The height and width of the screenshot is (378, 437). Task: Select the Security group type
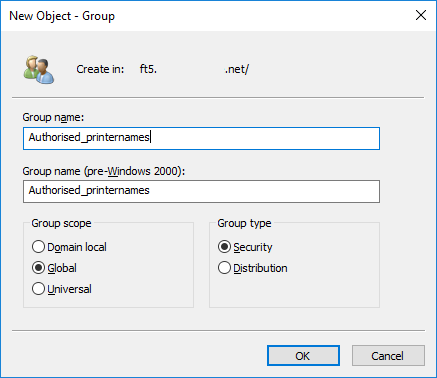pos(245,247)
